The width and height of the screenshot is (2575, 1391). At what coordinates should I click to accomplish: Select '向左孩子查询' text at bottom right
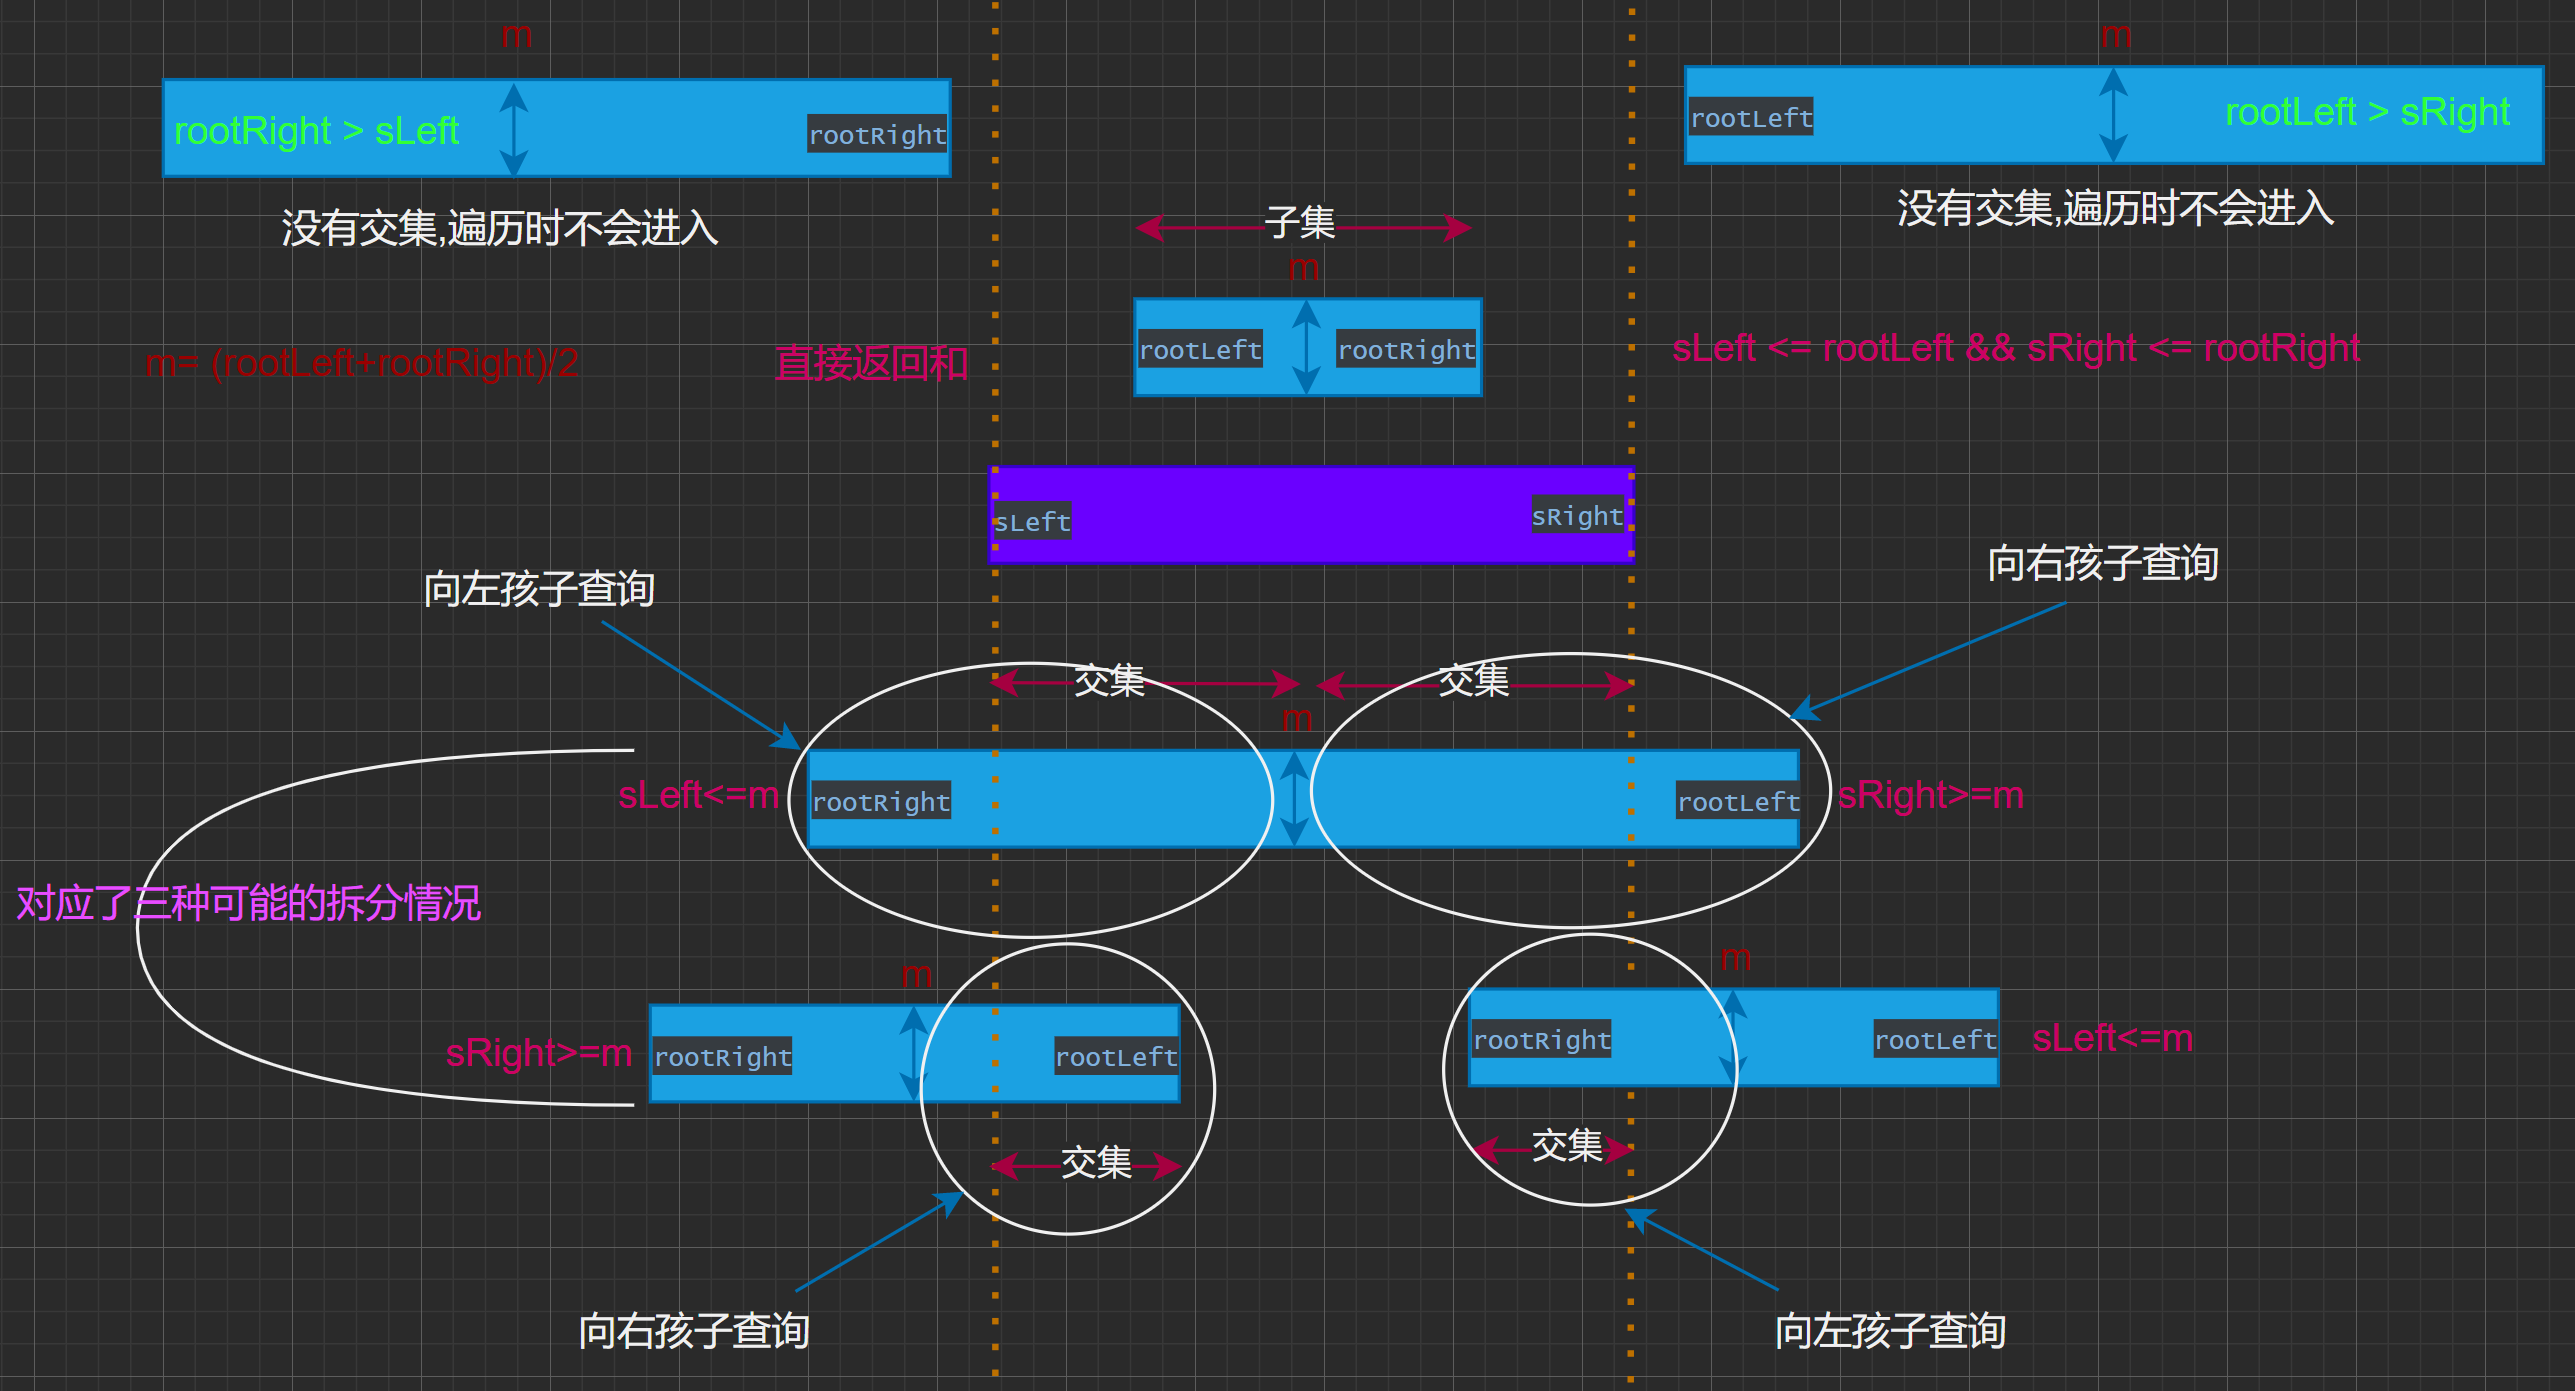pos(1890,1331)
